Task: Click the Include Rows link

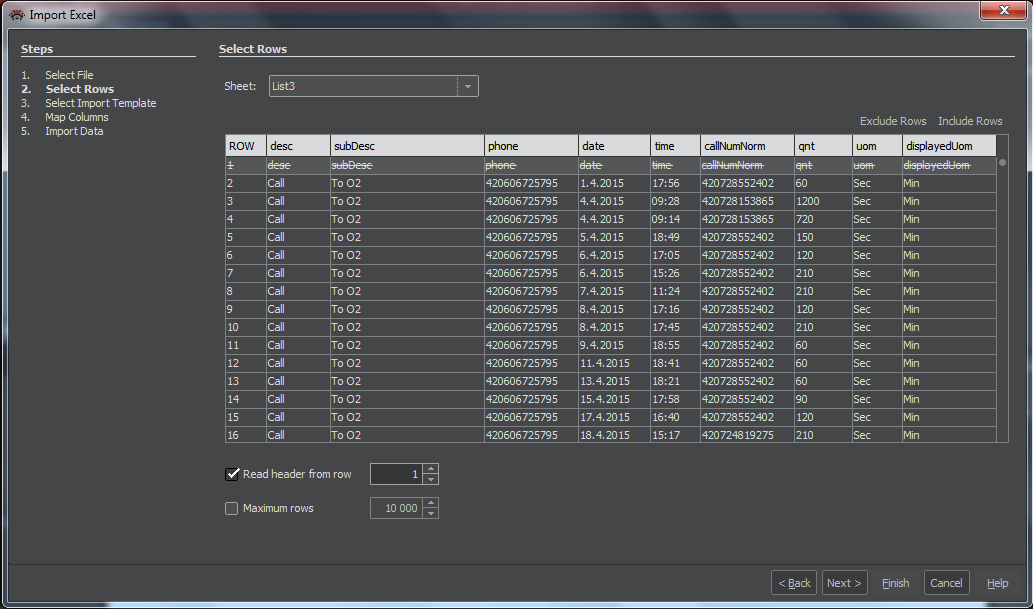Action: tap(970, 121)
